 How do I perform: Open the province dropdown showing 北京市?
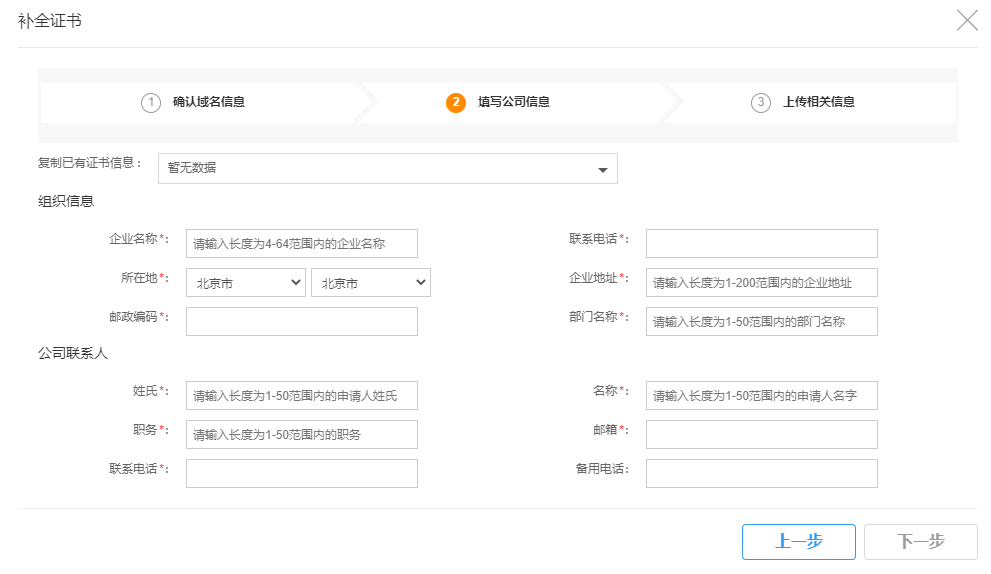tap(246, 283)
